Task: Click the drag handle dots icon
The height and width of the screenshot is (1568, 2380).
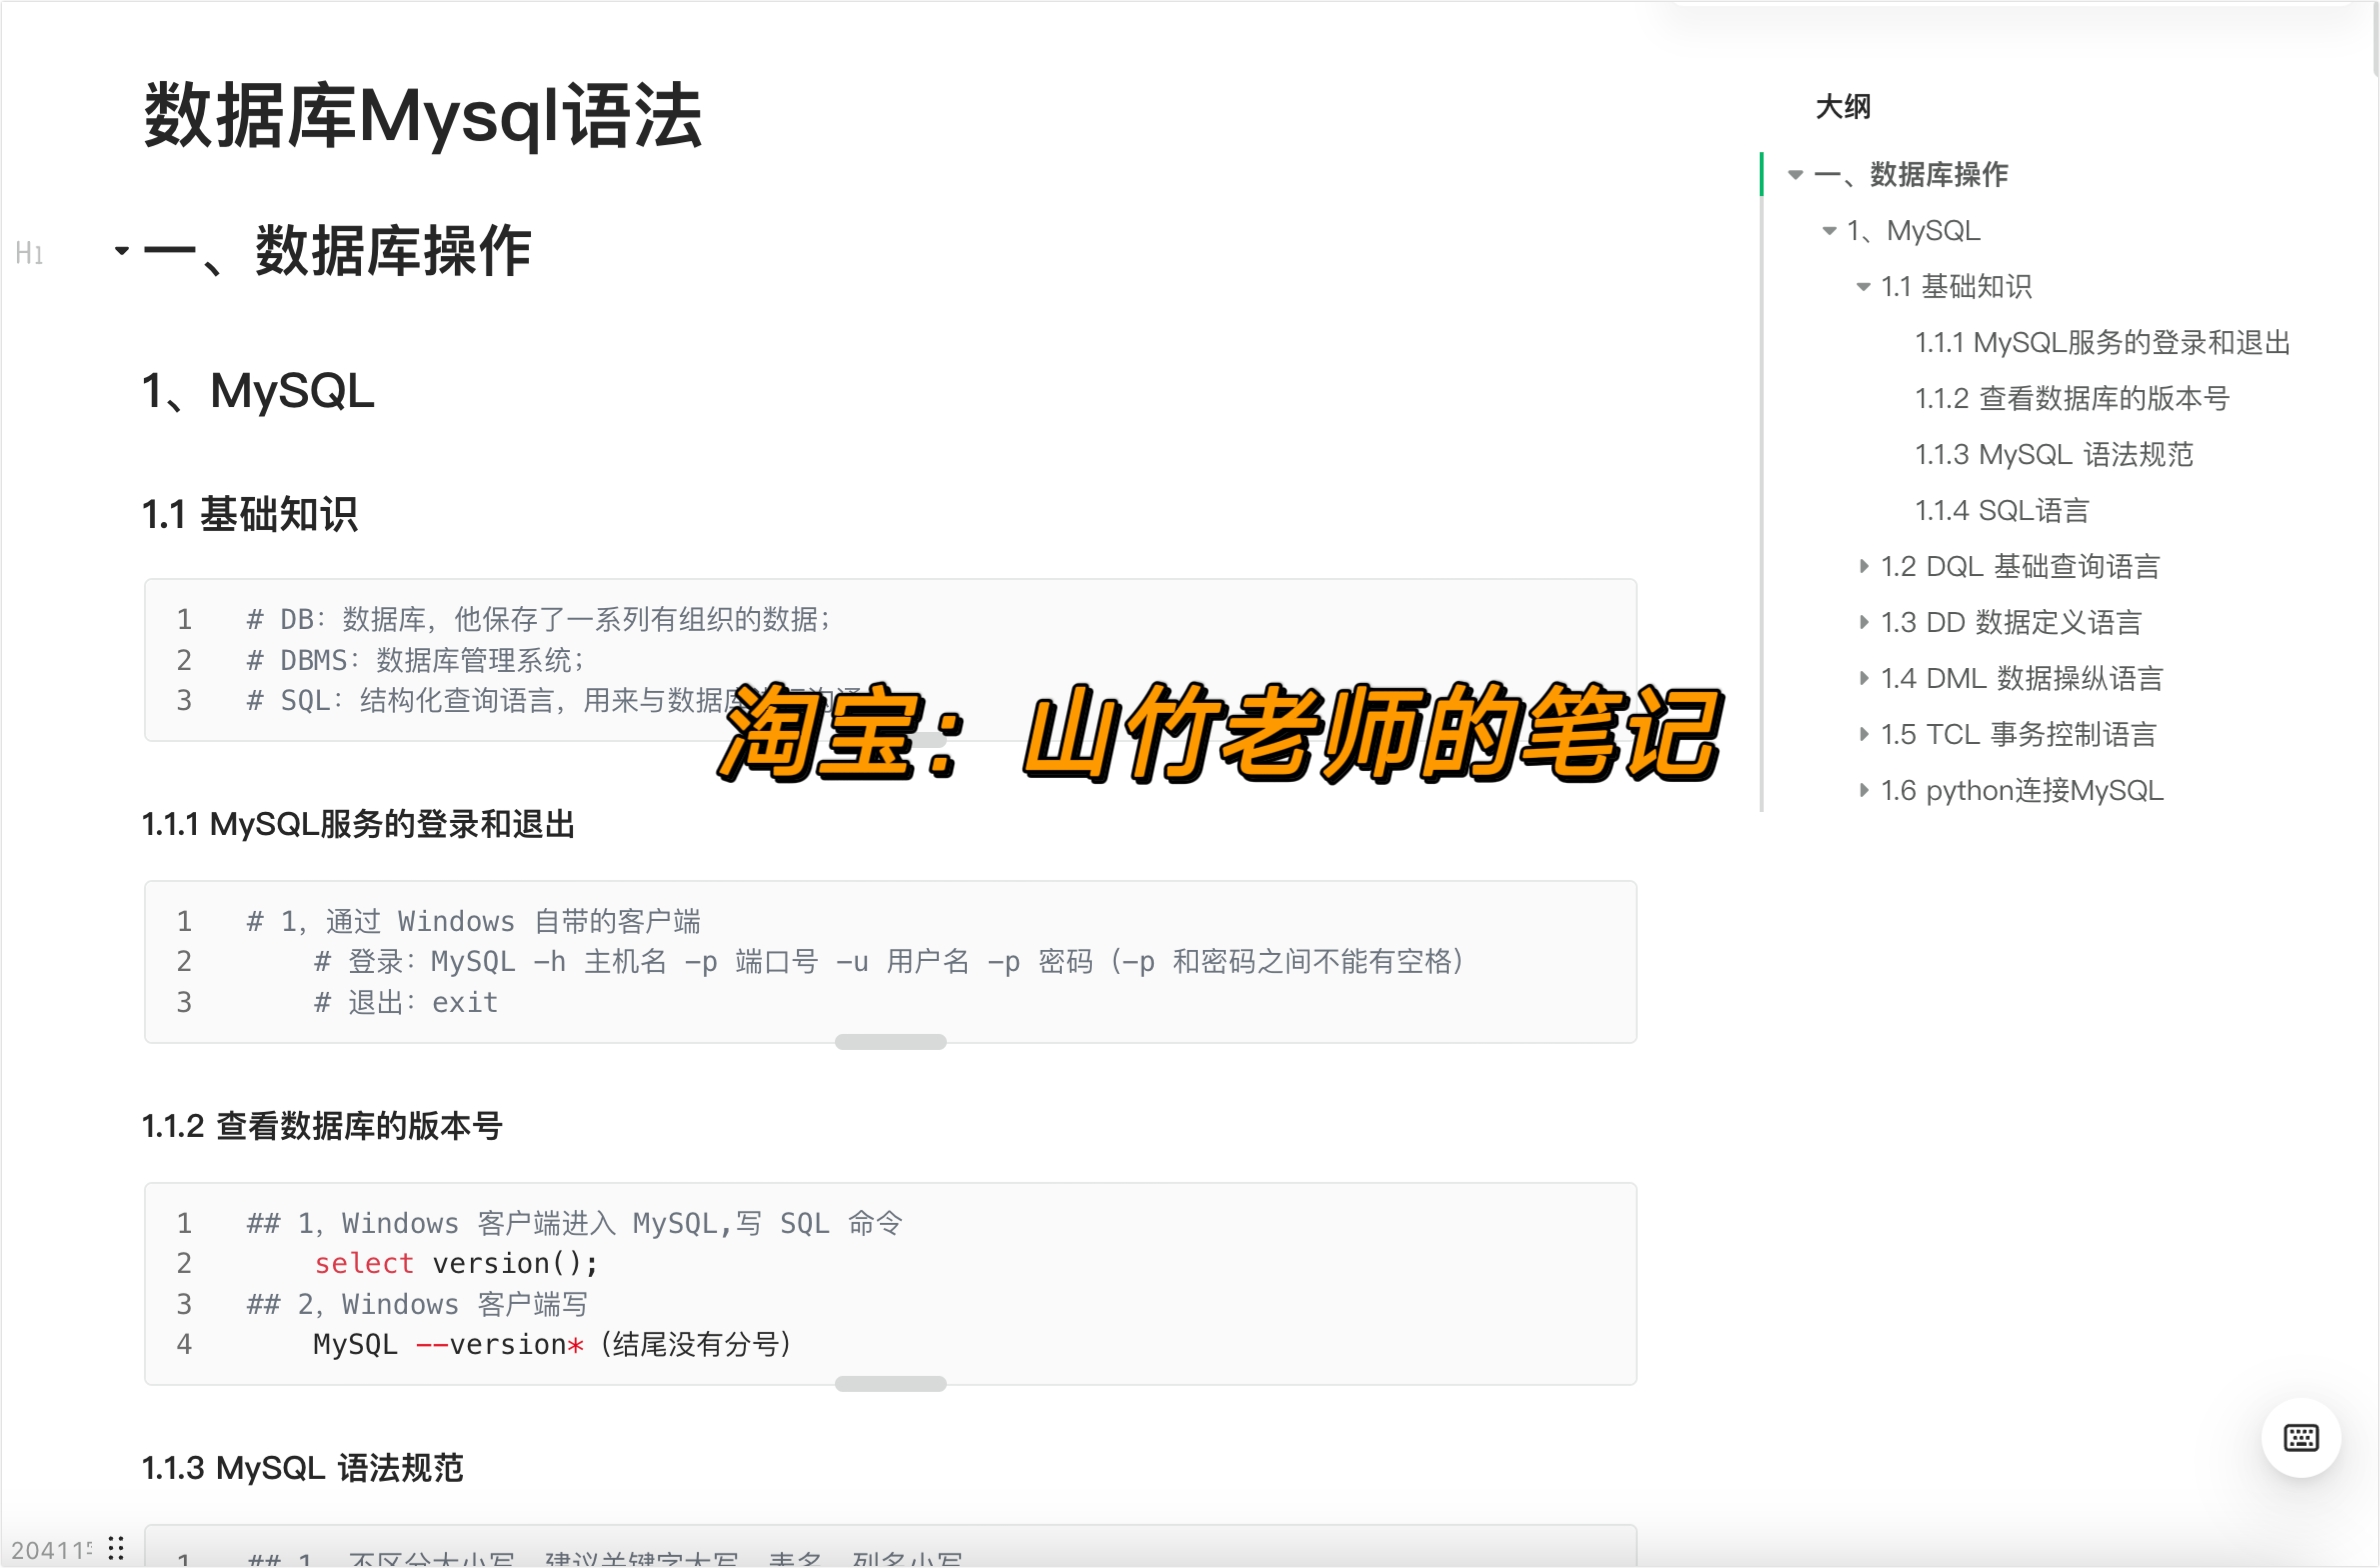Action: (x=116, y=1548)
